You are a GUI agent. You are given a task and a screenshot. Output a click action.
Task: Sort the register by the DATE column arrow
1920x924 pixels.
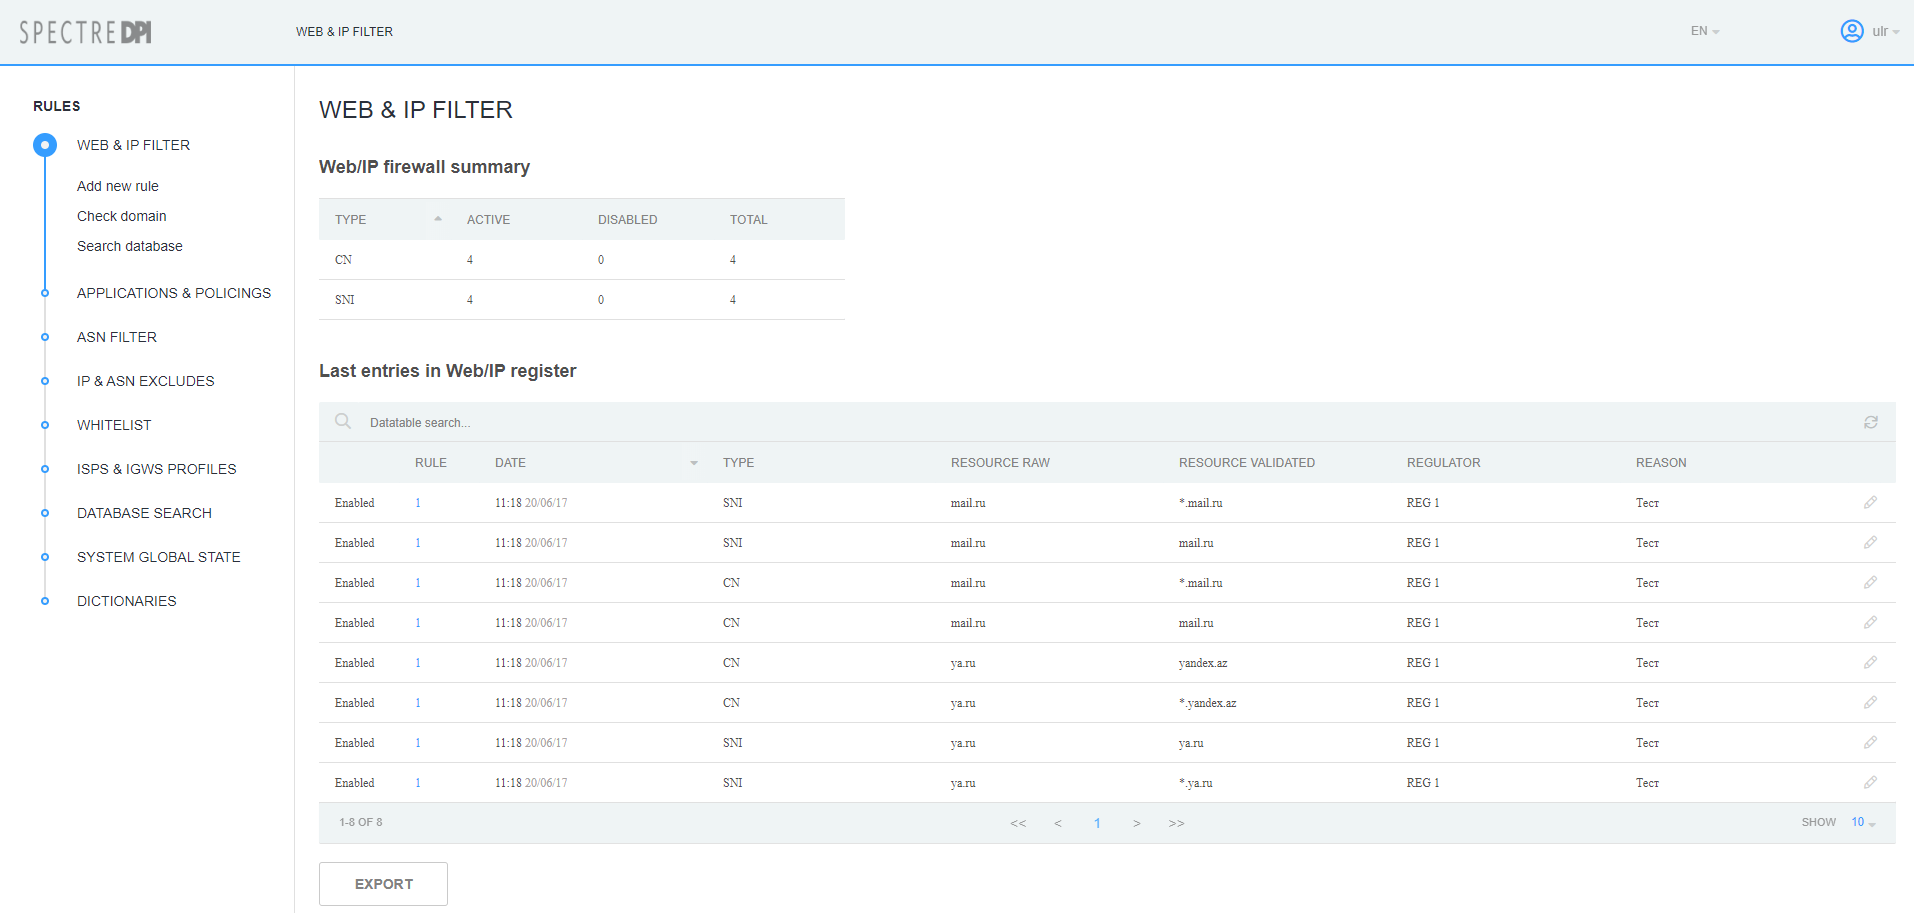[694, 463]
